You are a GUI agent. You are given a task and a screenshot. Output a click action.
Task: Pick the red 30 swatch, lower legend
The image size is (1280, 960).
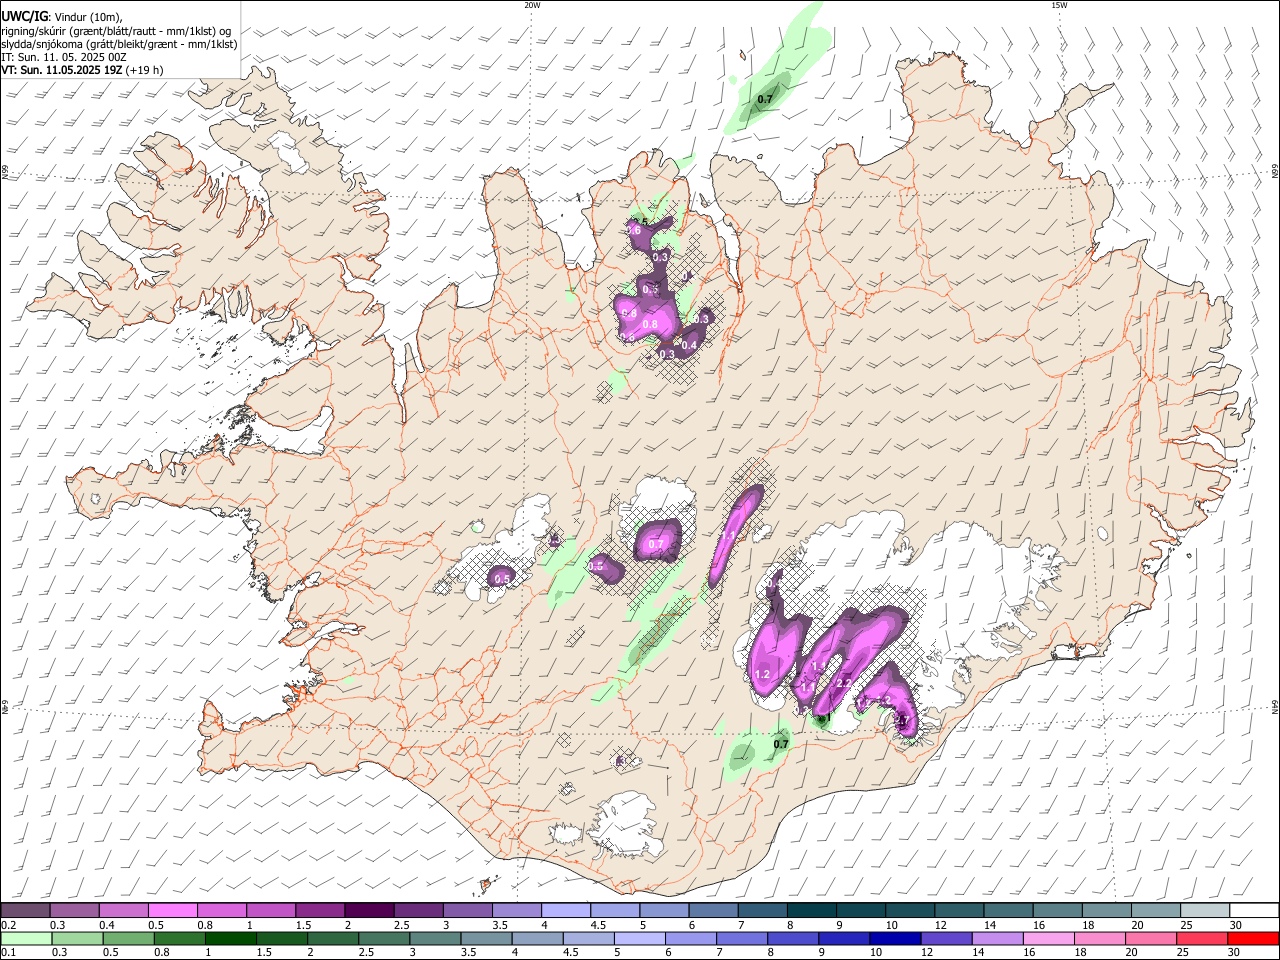[1253, 939]
